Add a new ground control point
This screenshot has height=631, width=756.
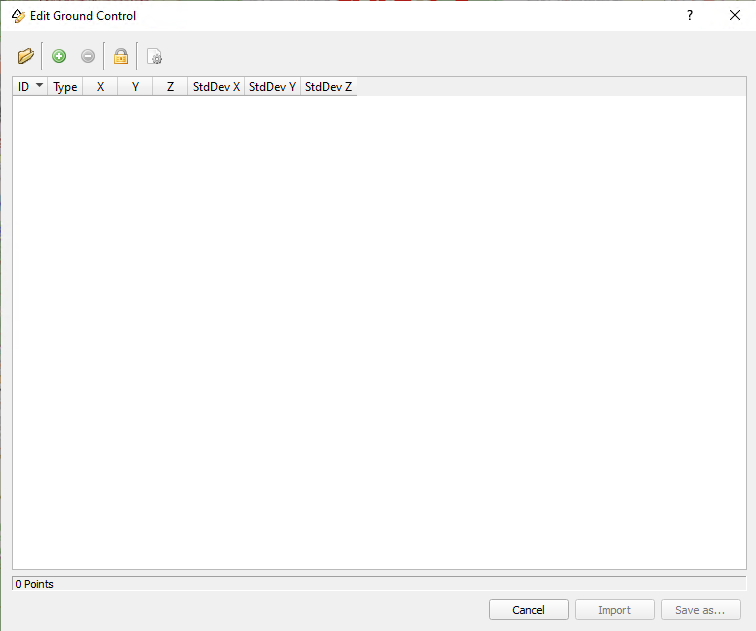(x=59, y=56)
